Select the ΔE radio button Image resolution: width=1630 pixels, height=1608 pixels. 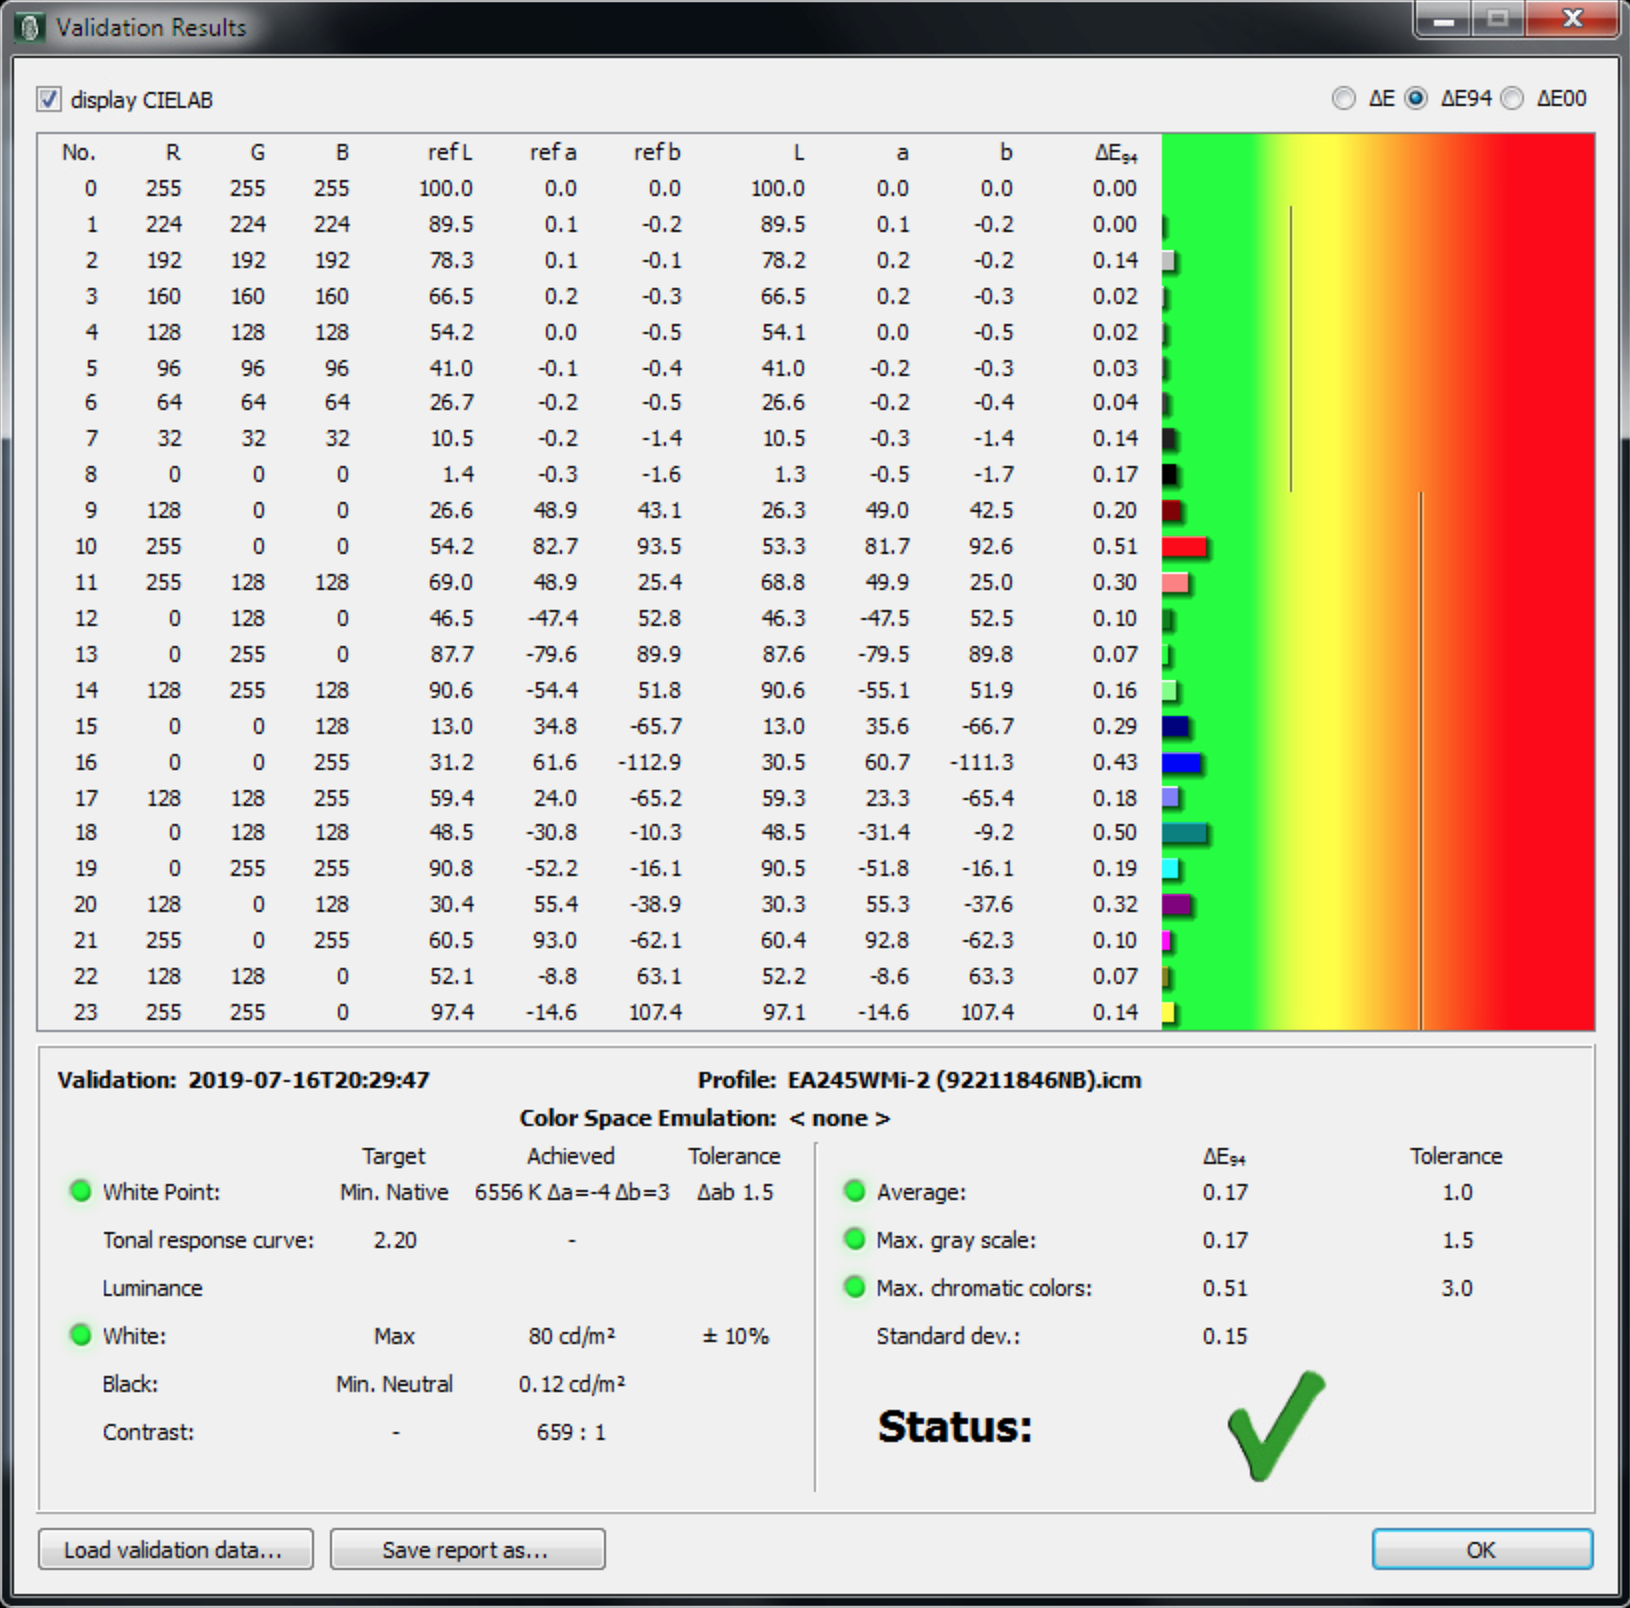tap(1344, 98)
